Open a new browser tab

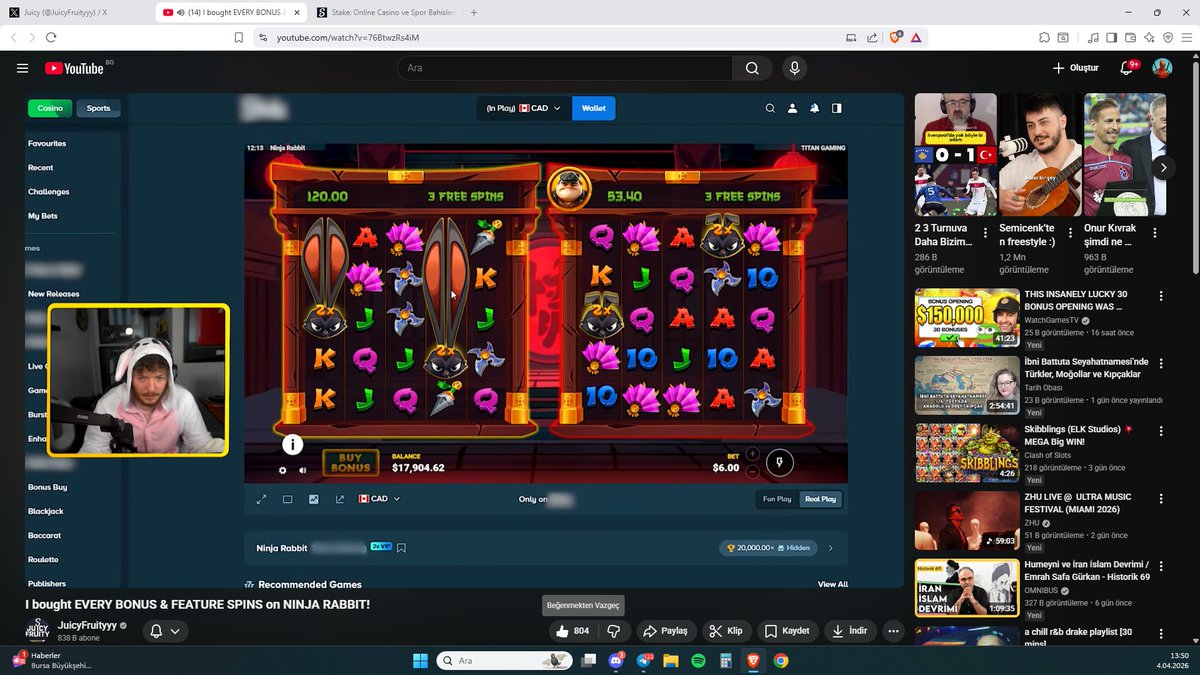[473, 12]
